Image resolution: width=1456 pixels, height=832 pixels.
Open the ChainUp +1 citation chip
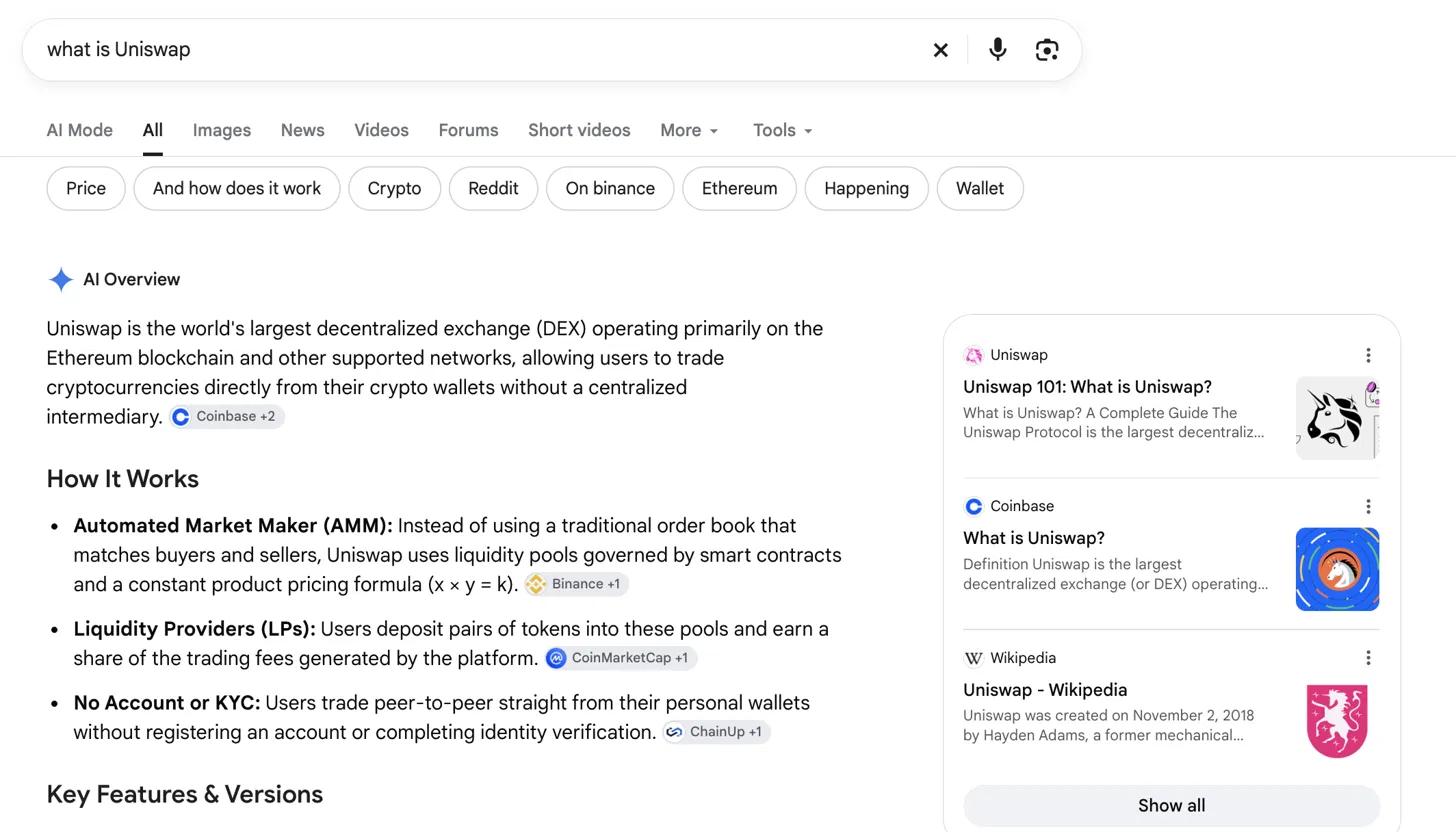click(716, 732)
